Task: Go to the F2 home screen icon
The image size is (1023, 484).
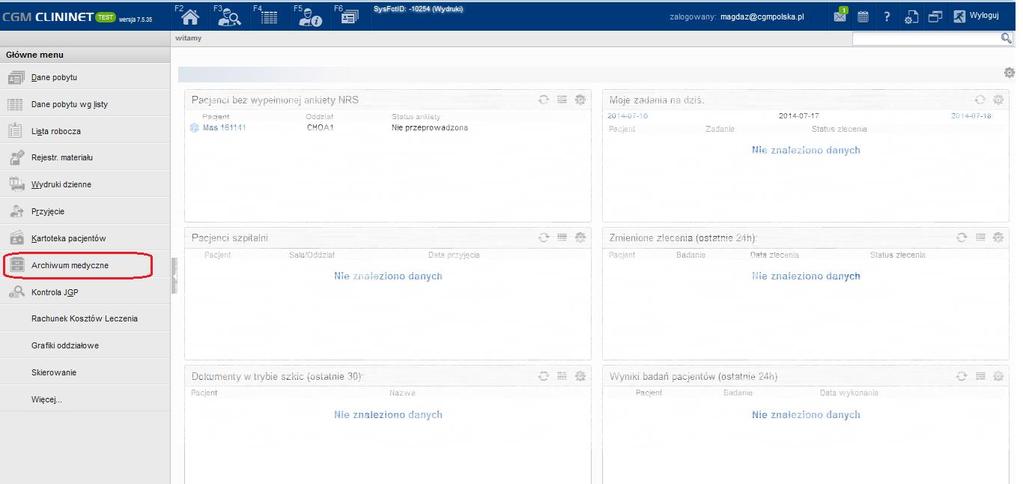Action: [190, 17]
